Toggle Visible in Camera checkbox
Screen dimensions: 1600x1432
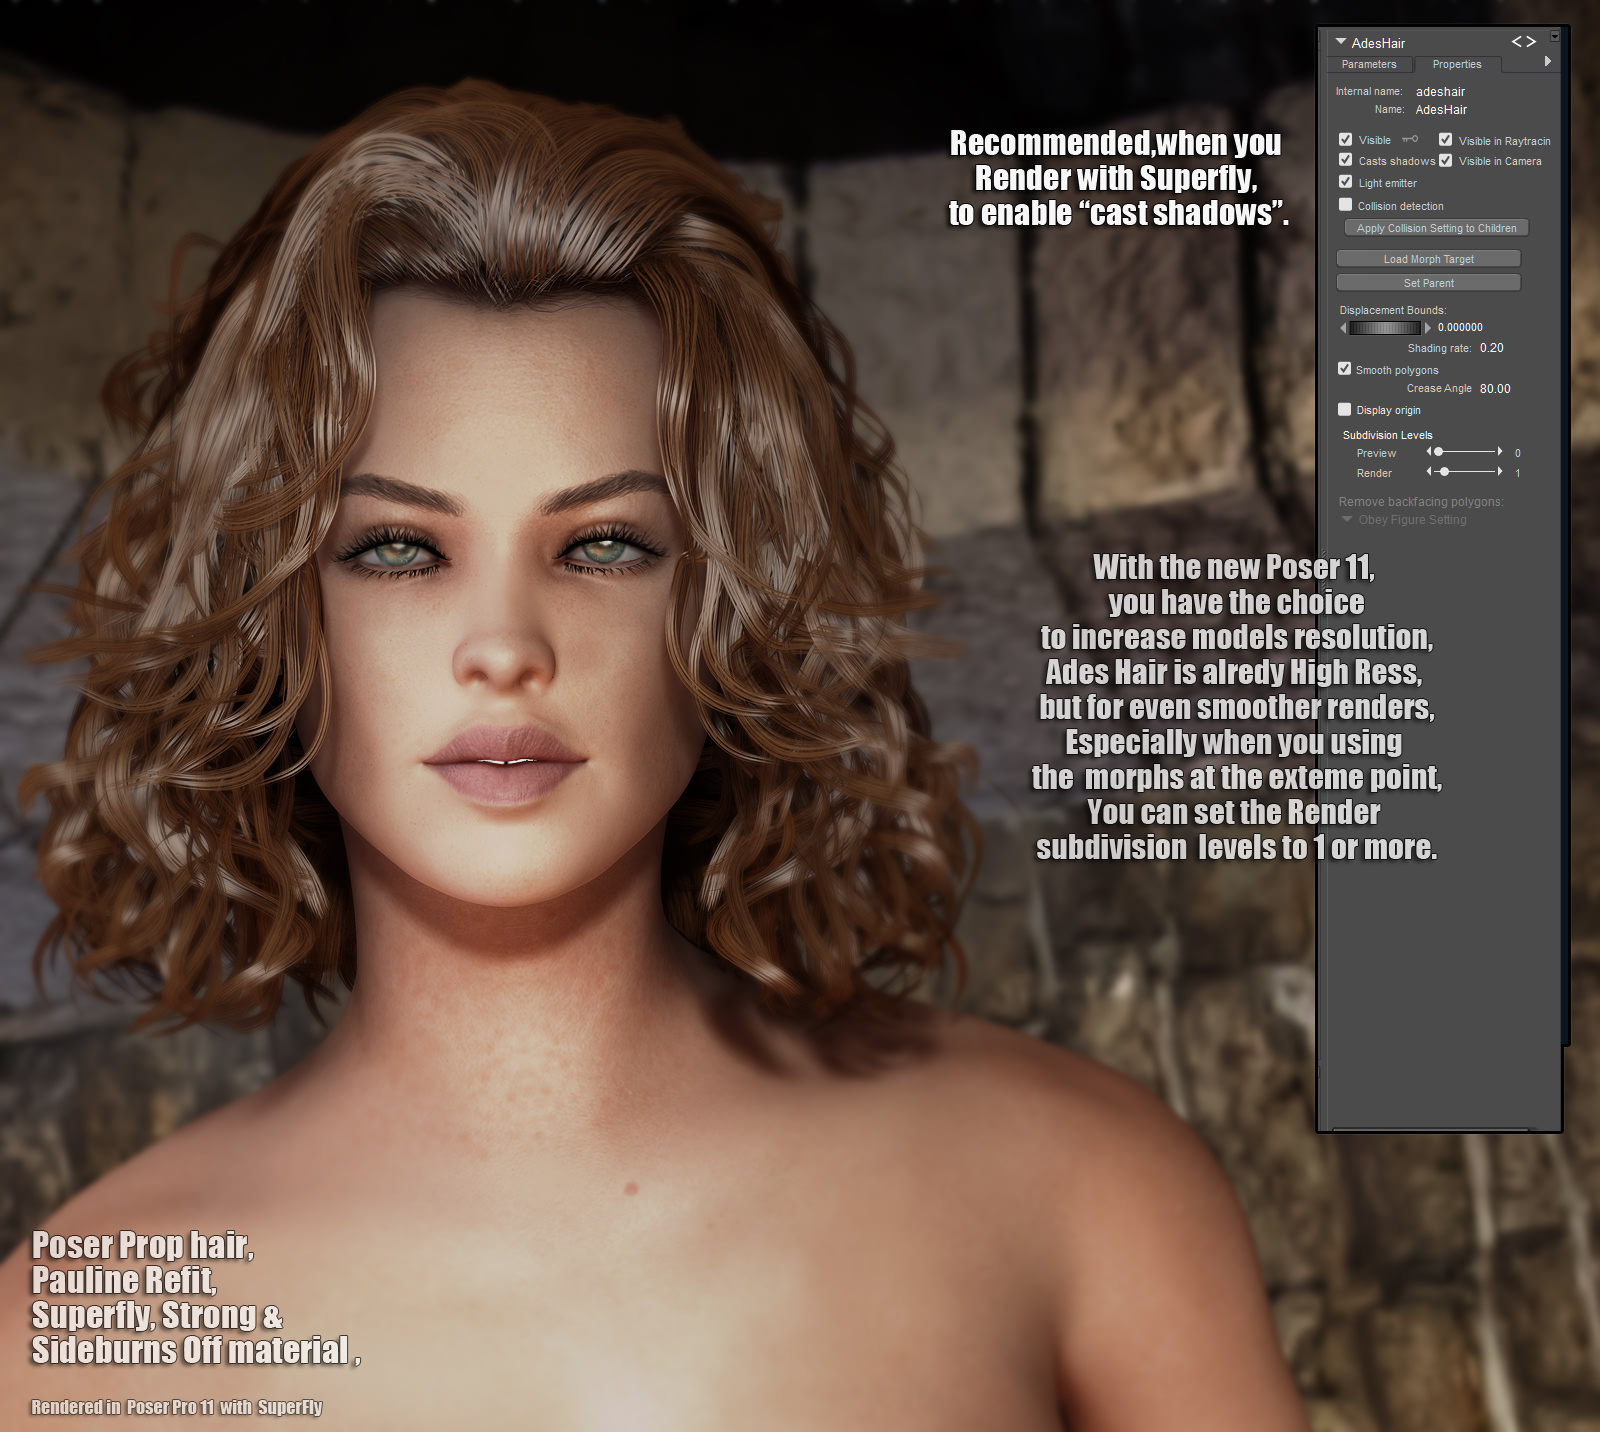coord(1445,160)
